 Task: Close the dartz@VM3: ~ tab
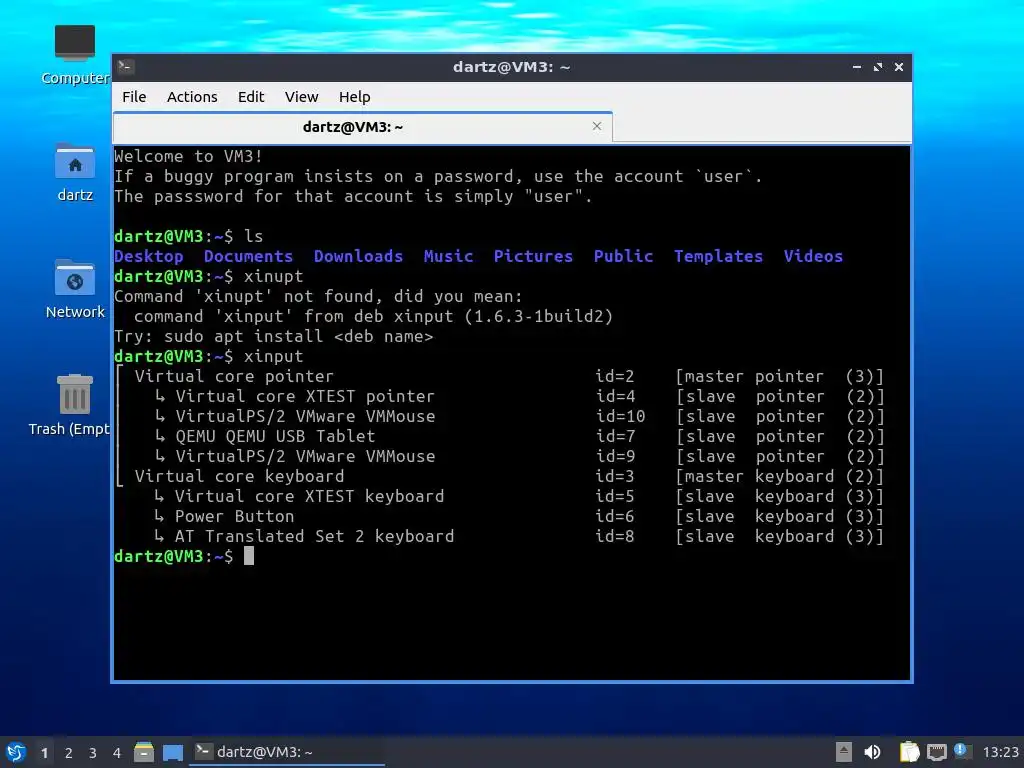(x=597, y=126)
